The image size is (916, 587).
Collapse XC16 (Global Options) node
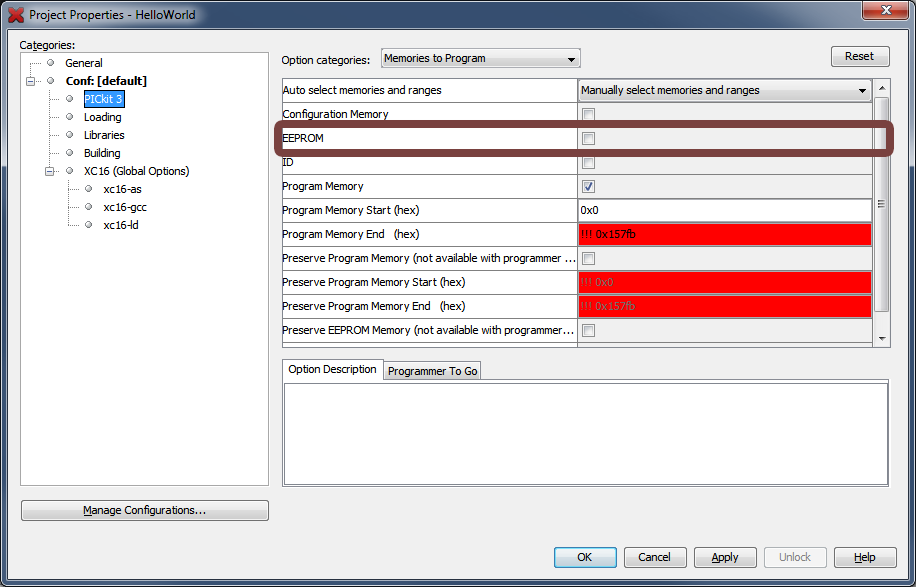coord(50,171)
